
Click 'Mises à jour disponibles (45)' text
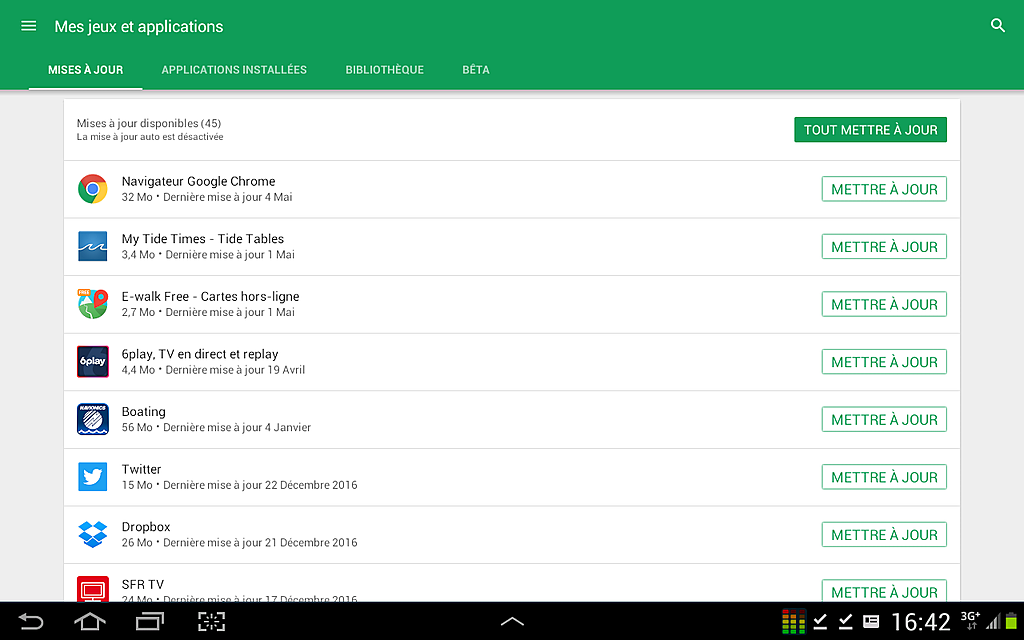coord(149,123)
